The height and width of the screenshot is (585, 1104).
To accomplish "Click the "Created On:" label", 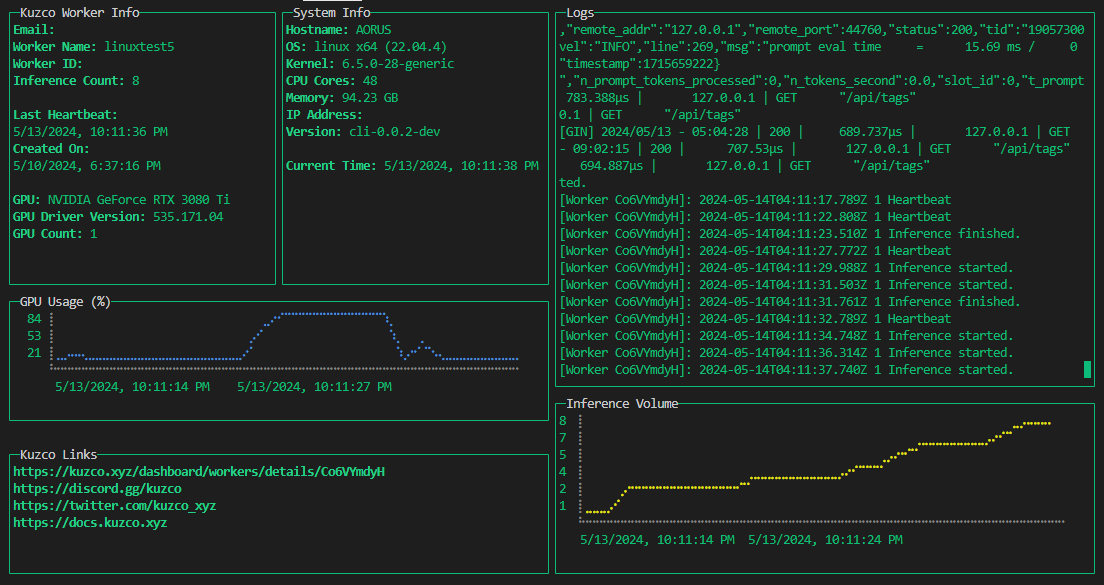I will pyautogui.click(x=51, y=149).
